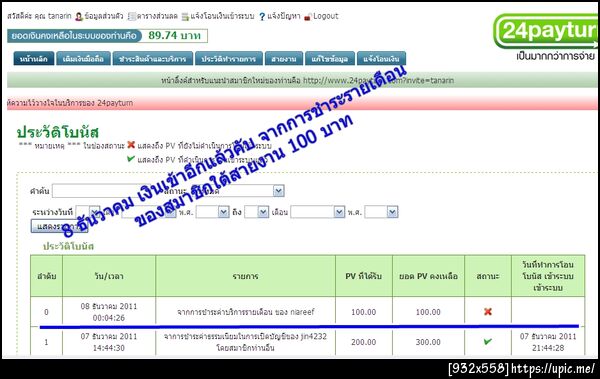Image resolution: width=600 pixels, height=379 pixels.
Task: Click the สถานะ table column header
Action: 488,276
